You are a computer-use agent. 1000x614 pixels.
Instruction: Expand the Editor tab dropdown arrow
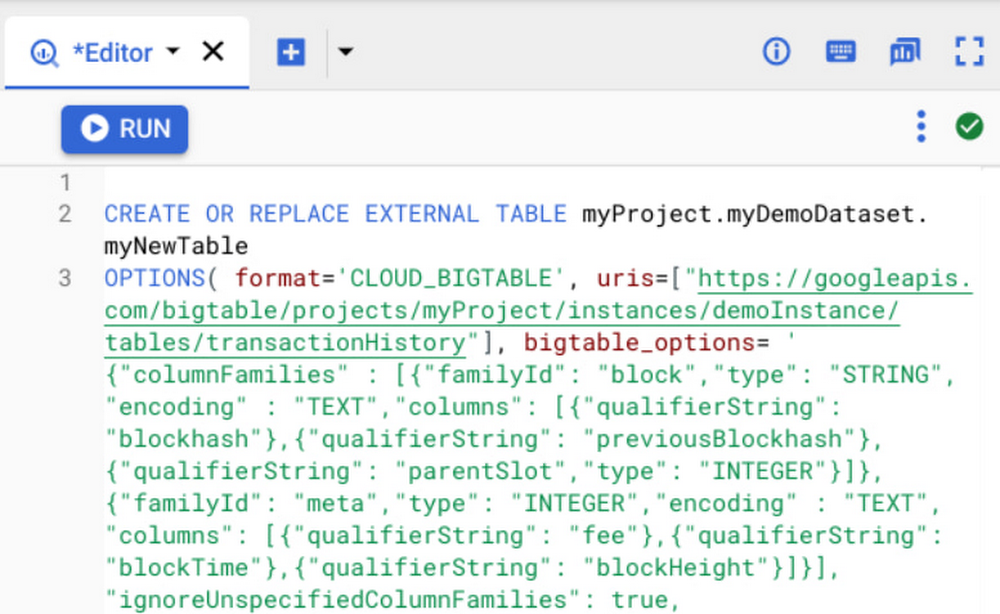(172, 53)
